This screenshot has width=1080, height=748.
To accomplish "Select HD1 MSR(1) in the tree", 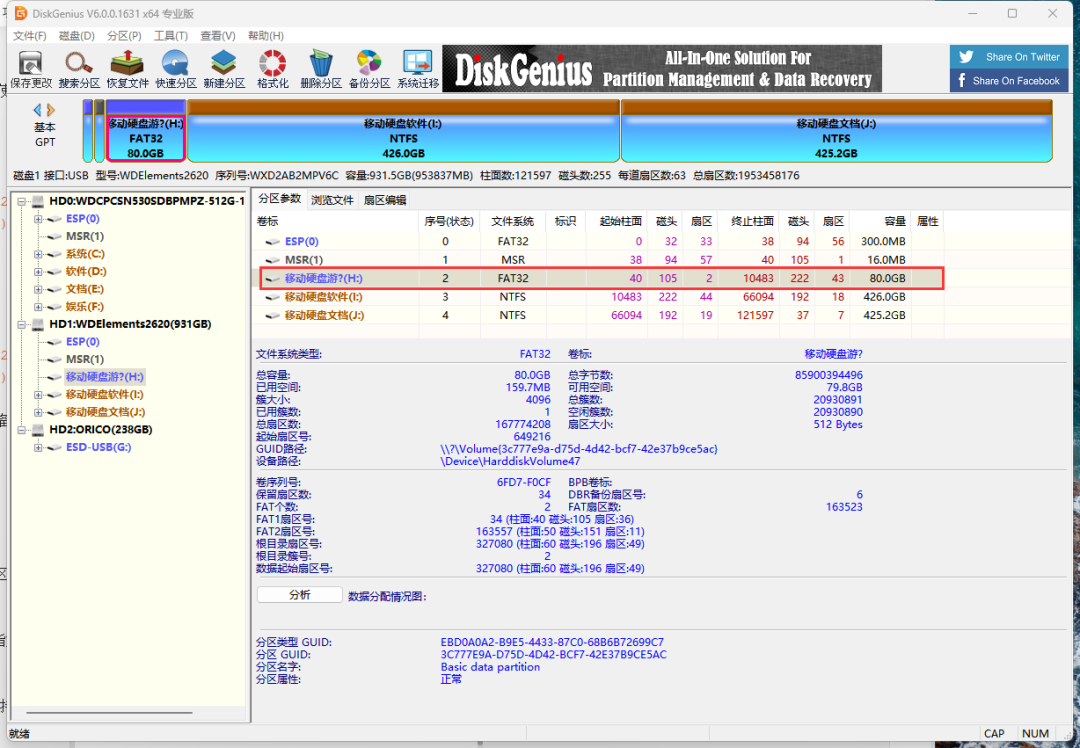I will click(x=85, y=360).
